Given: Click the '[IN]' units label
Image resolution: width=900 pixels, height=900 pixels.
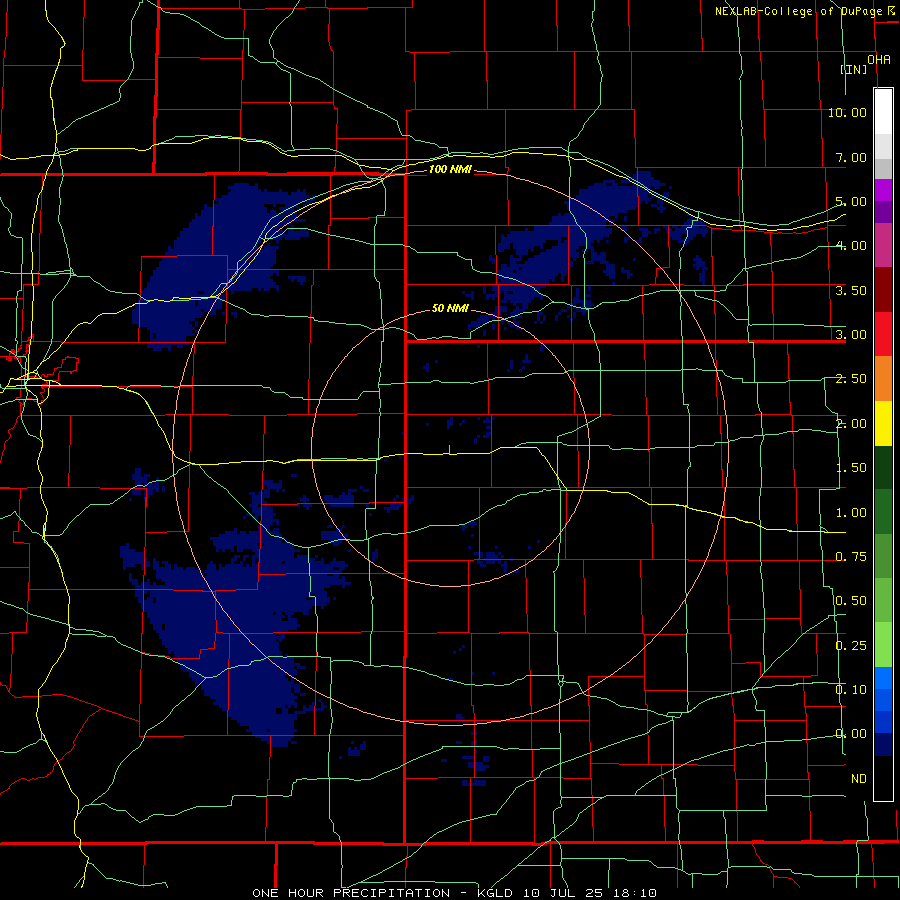Looking at the screenshot, I should pos(853,69).
